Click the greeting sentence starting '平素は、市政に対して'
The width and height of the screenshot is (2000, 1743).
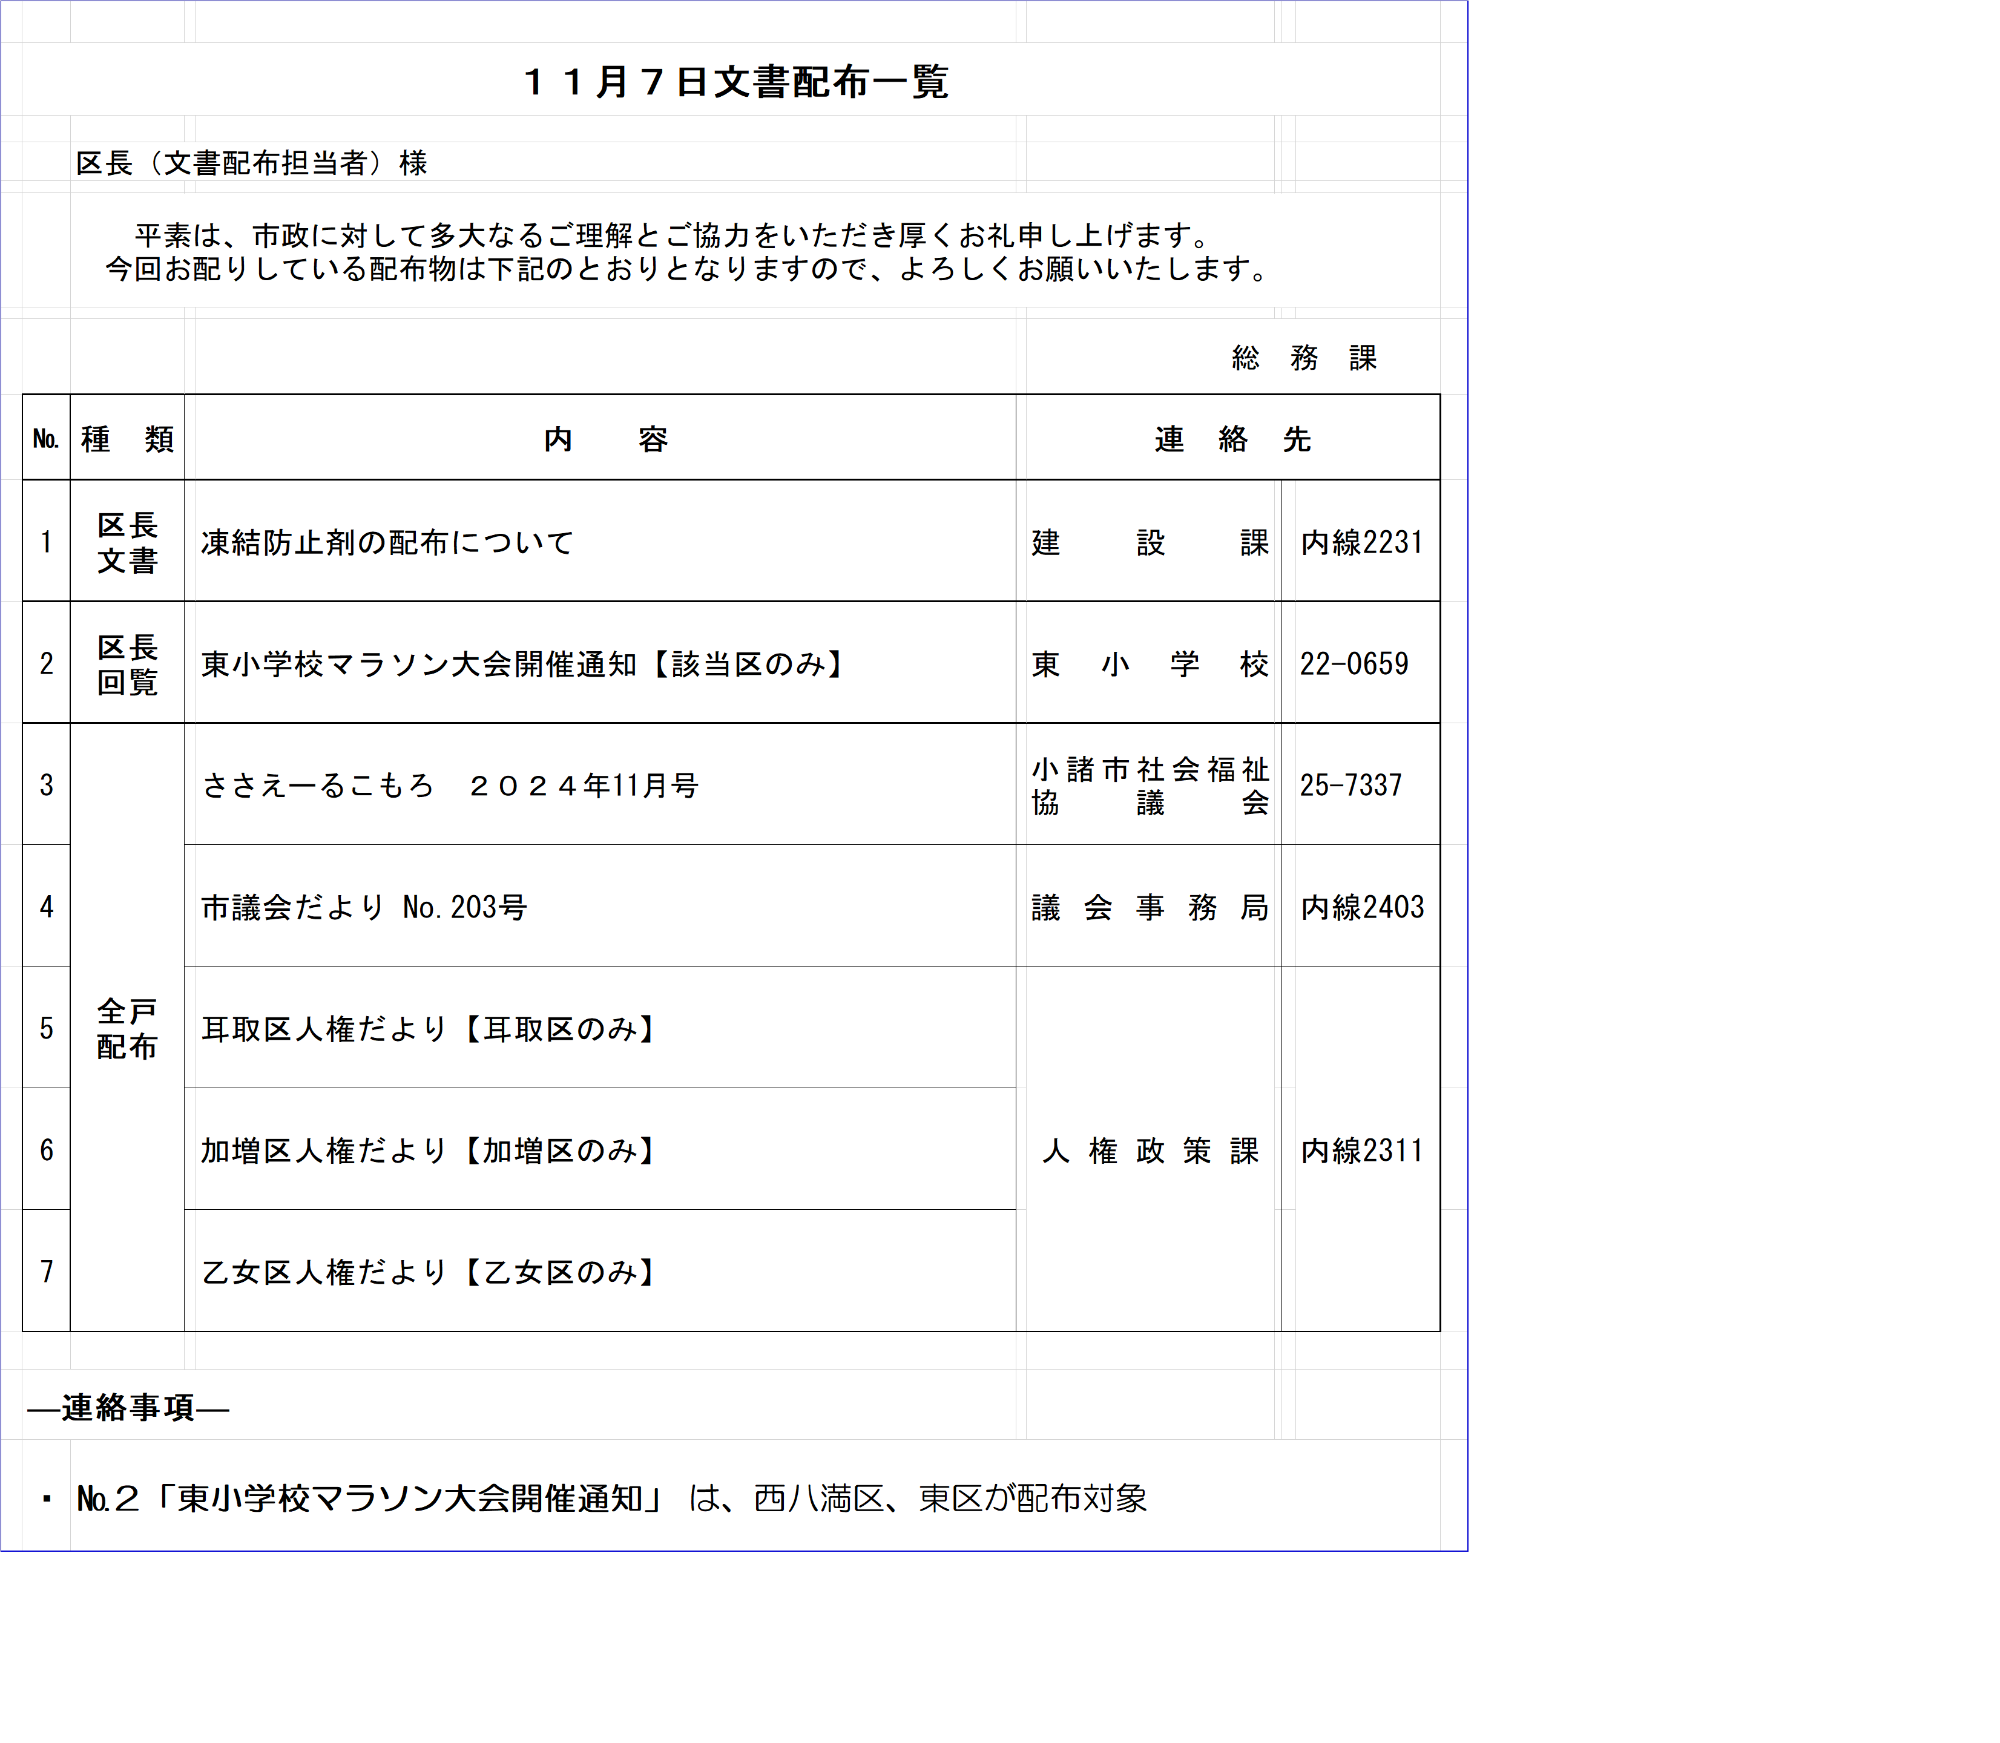click(672, 236)
